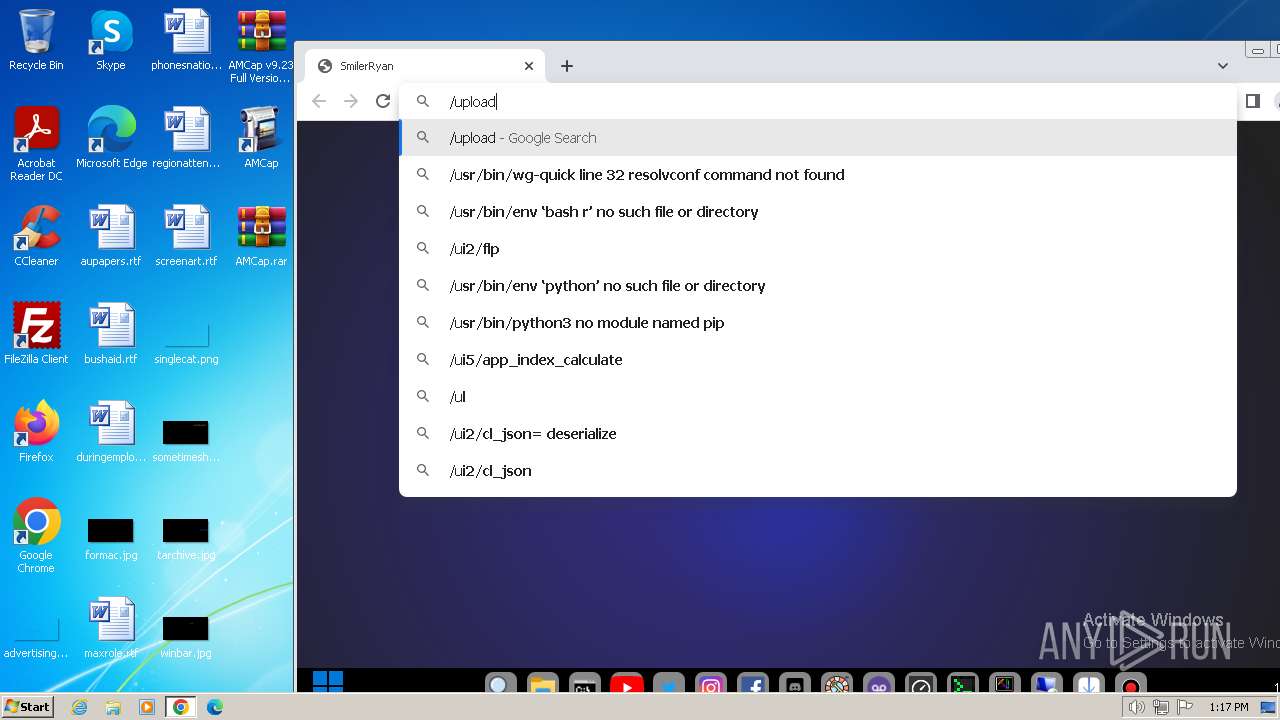The image size is (1280, 720).
Task: Select the '/ui2/flp' suggestion
Action: click(818, 249)
